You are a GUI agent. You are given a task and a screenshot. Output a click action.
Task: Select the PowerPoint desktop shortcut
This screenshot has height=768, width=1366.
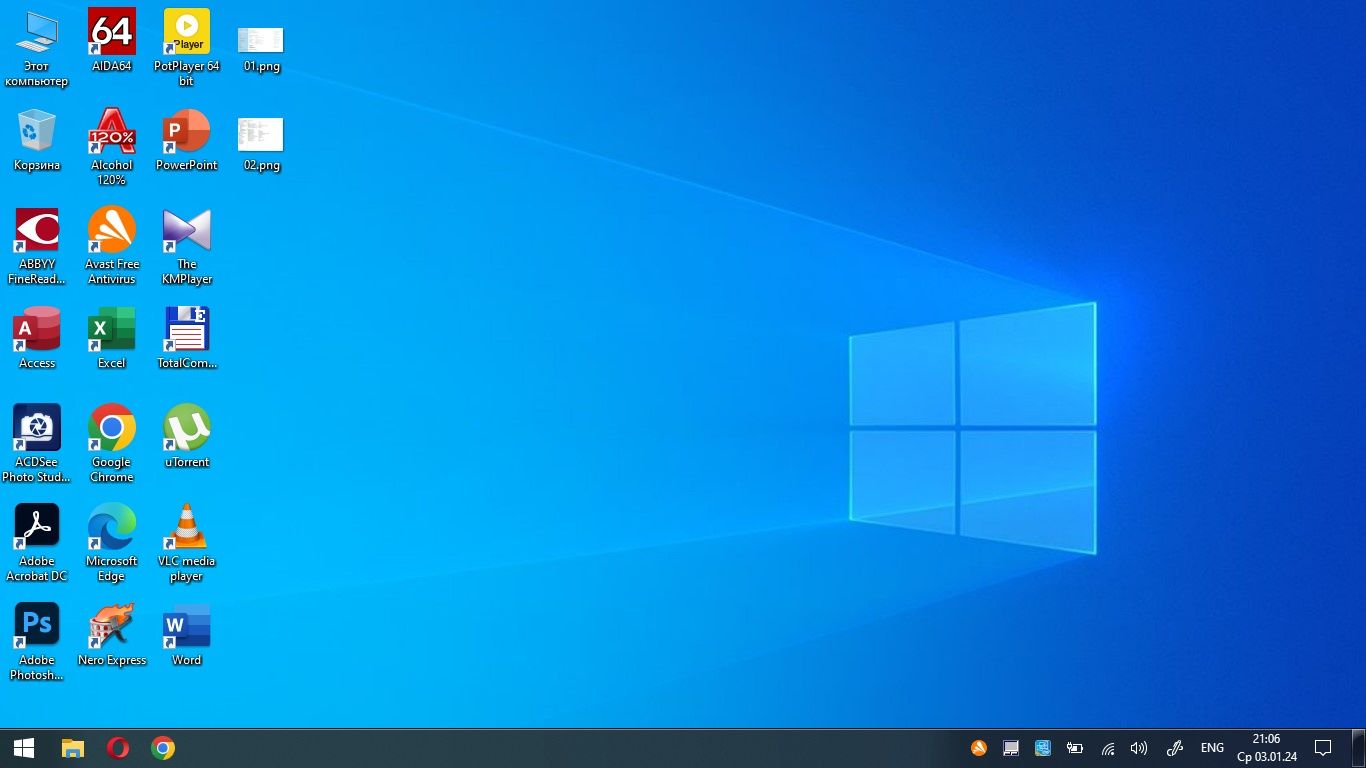click(x=187, y=140)
